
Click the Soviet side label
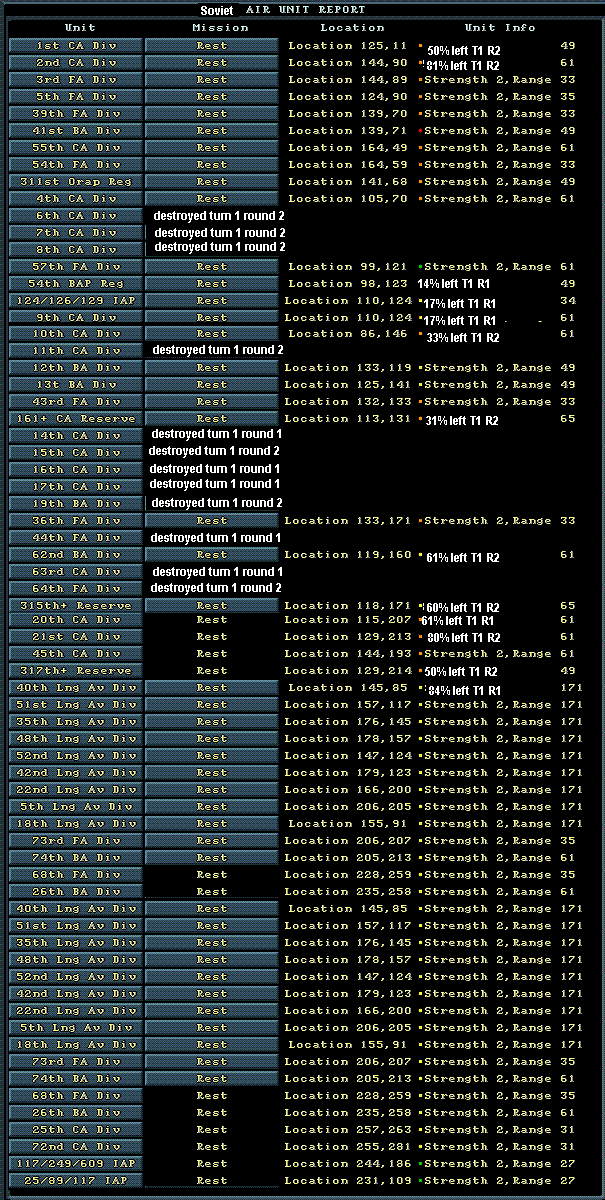tap(216, 10)
